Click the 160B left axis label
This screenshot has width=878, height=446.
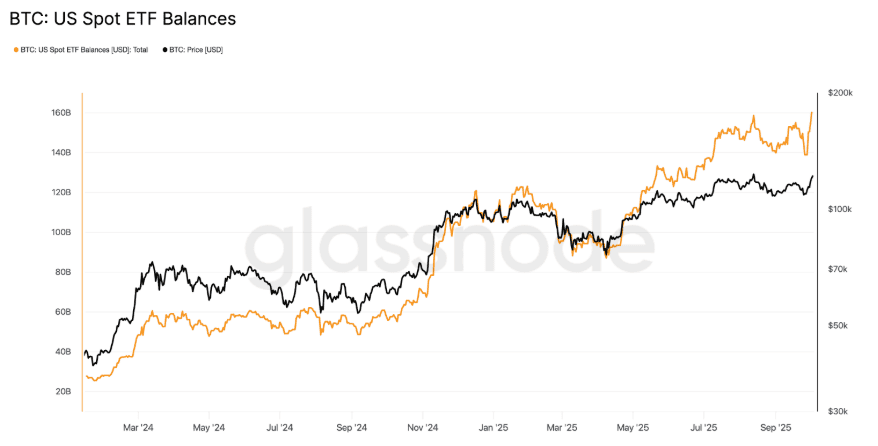pyautogui.click(x=61, y=113)
